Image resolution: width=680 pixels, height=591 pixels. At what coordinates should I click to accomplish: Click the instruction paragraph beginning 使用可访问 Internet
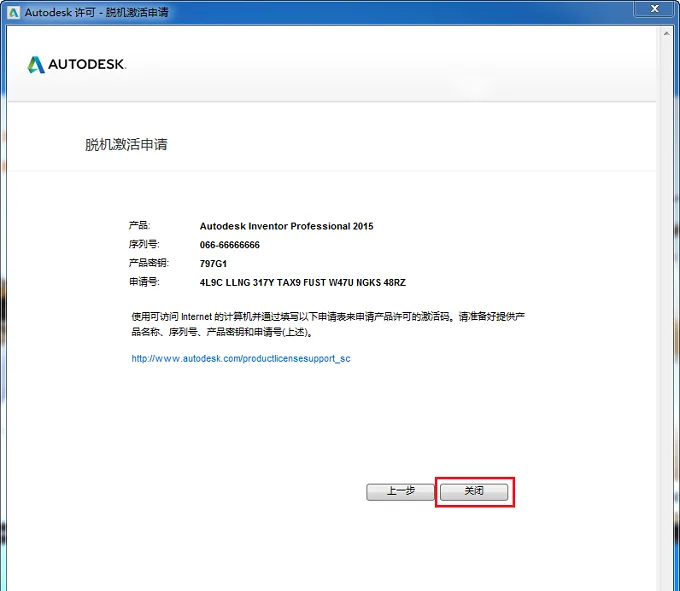click(328, 324)
